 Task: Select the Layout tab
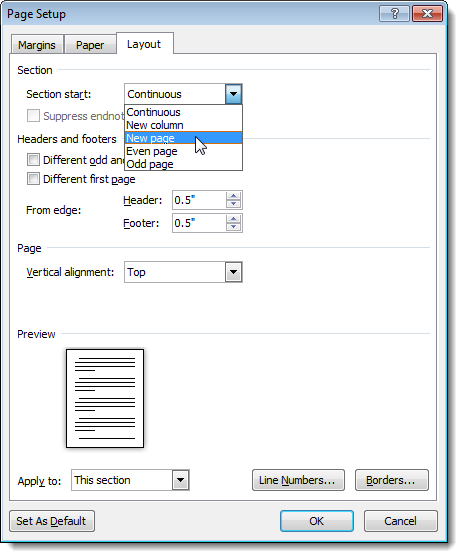coord(144,44)
